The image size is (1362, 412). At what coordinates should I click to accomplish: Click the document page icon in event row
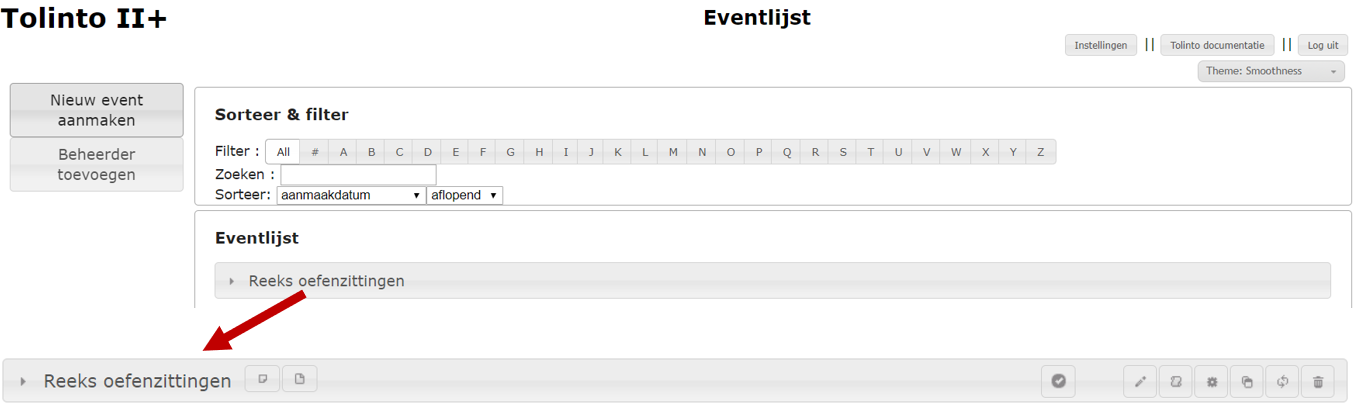coord(300,378)
